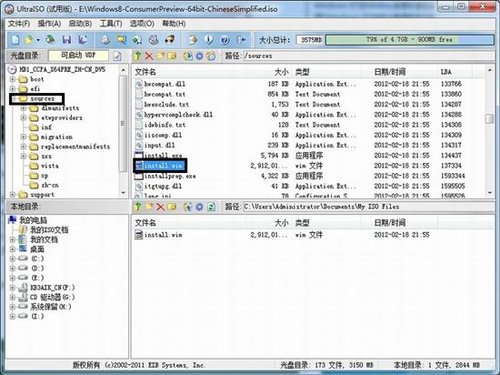Click the blue gear icon in local toolbar
This screenshot has height=375, width=500.
click(x=199, y=207)
